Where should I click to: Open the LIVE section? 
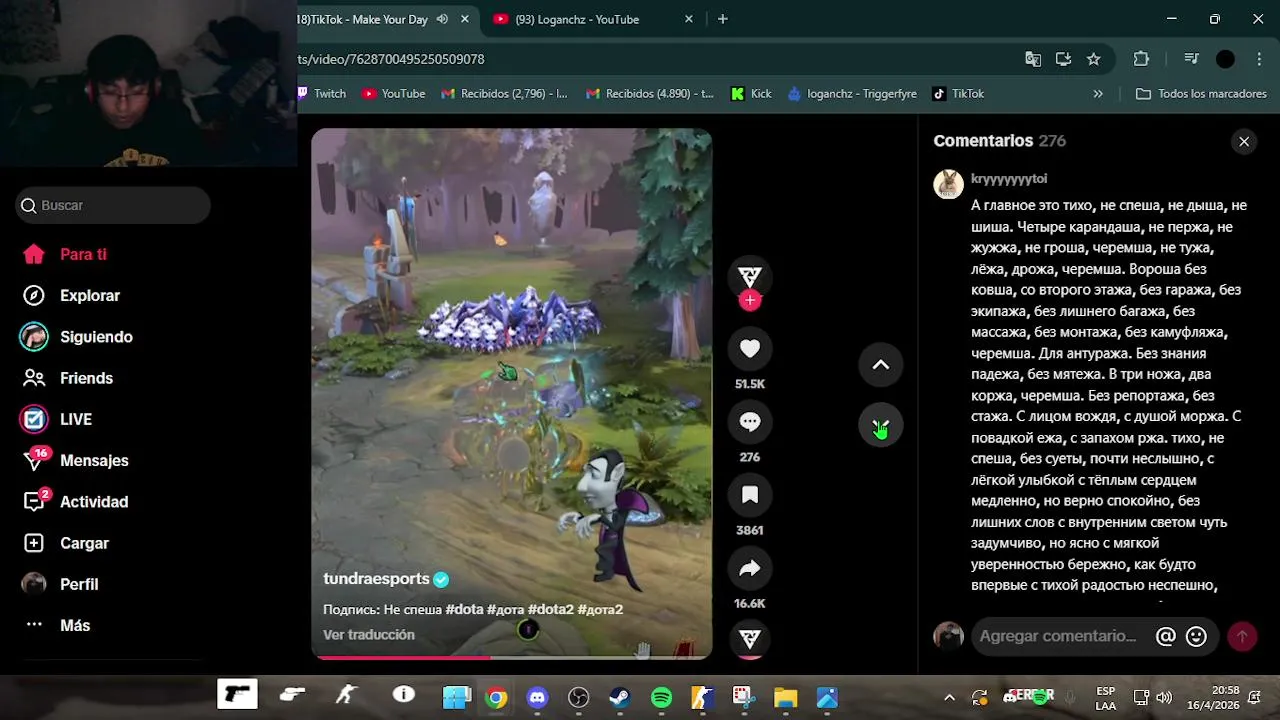(56, 420)
